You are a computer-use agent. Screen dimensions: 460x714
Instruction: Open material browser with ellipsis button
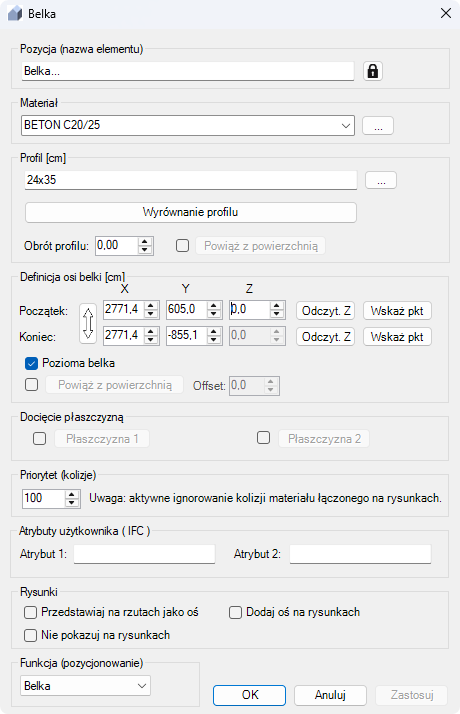[378, 126]
